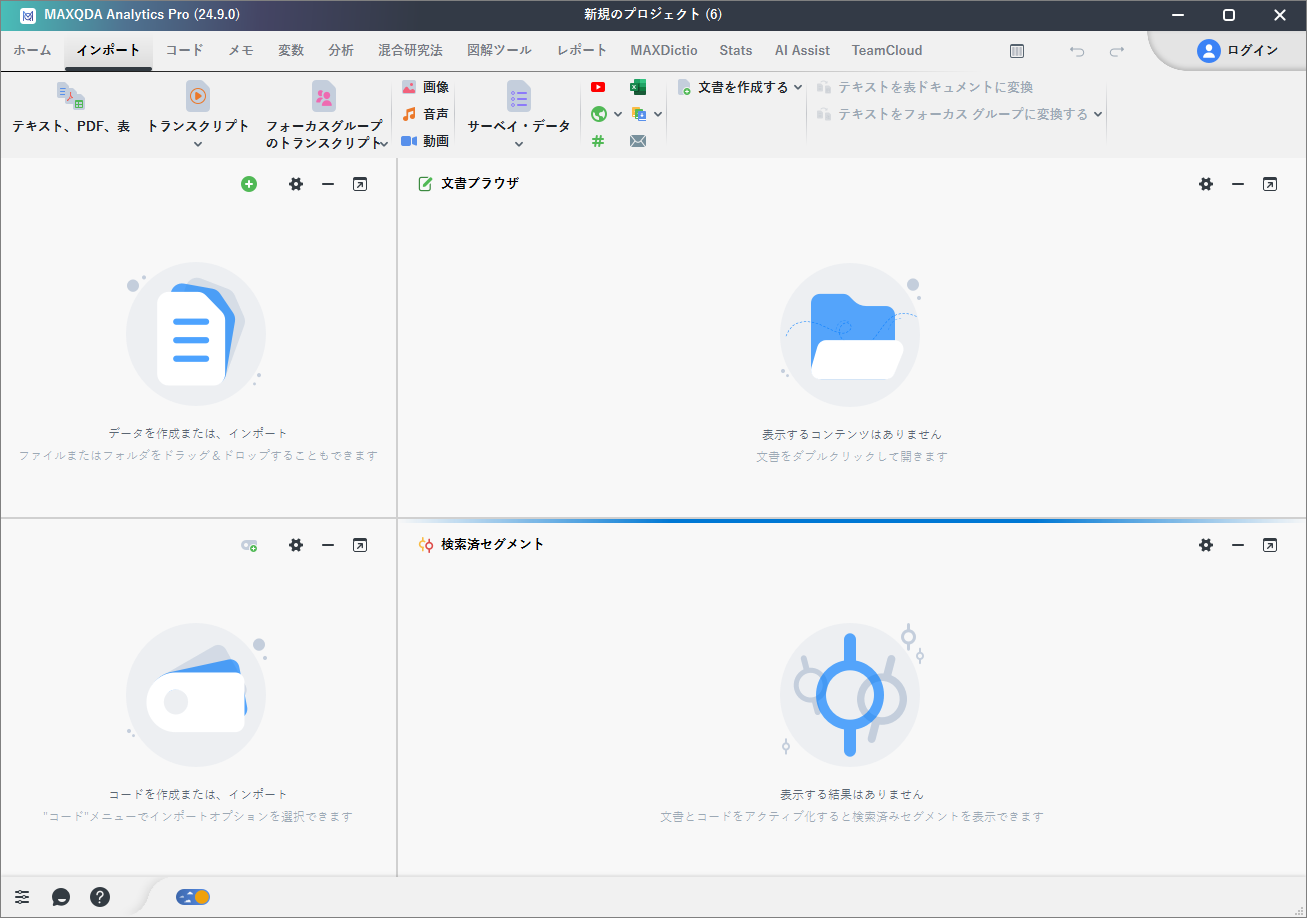Click the ログイン button
The width and height of the screenshot is (1307, 918).
coord(1237,50)
